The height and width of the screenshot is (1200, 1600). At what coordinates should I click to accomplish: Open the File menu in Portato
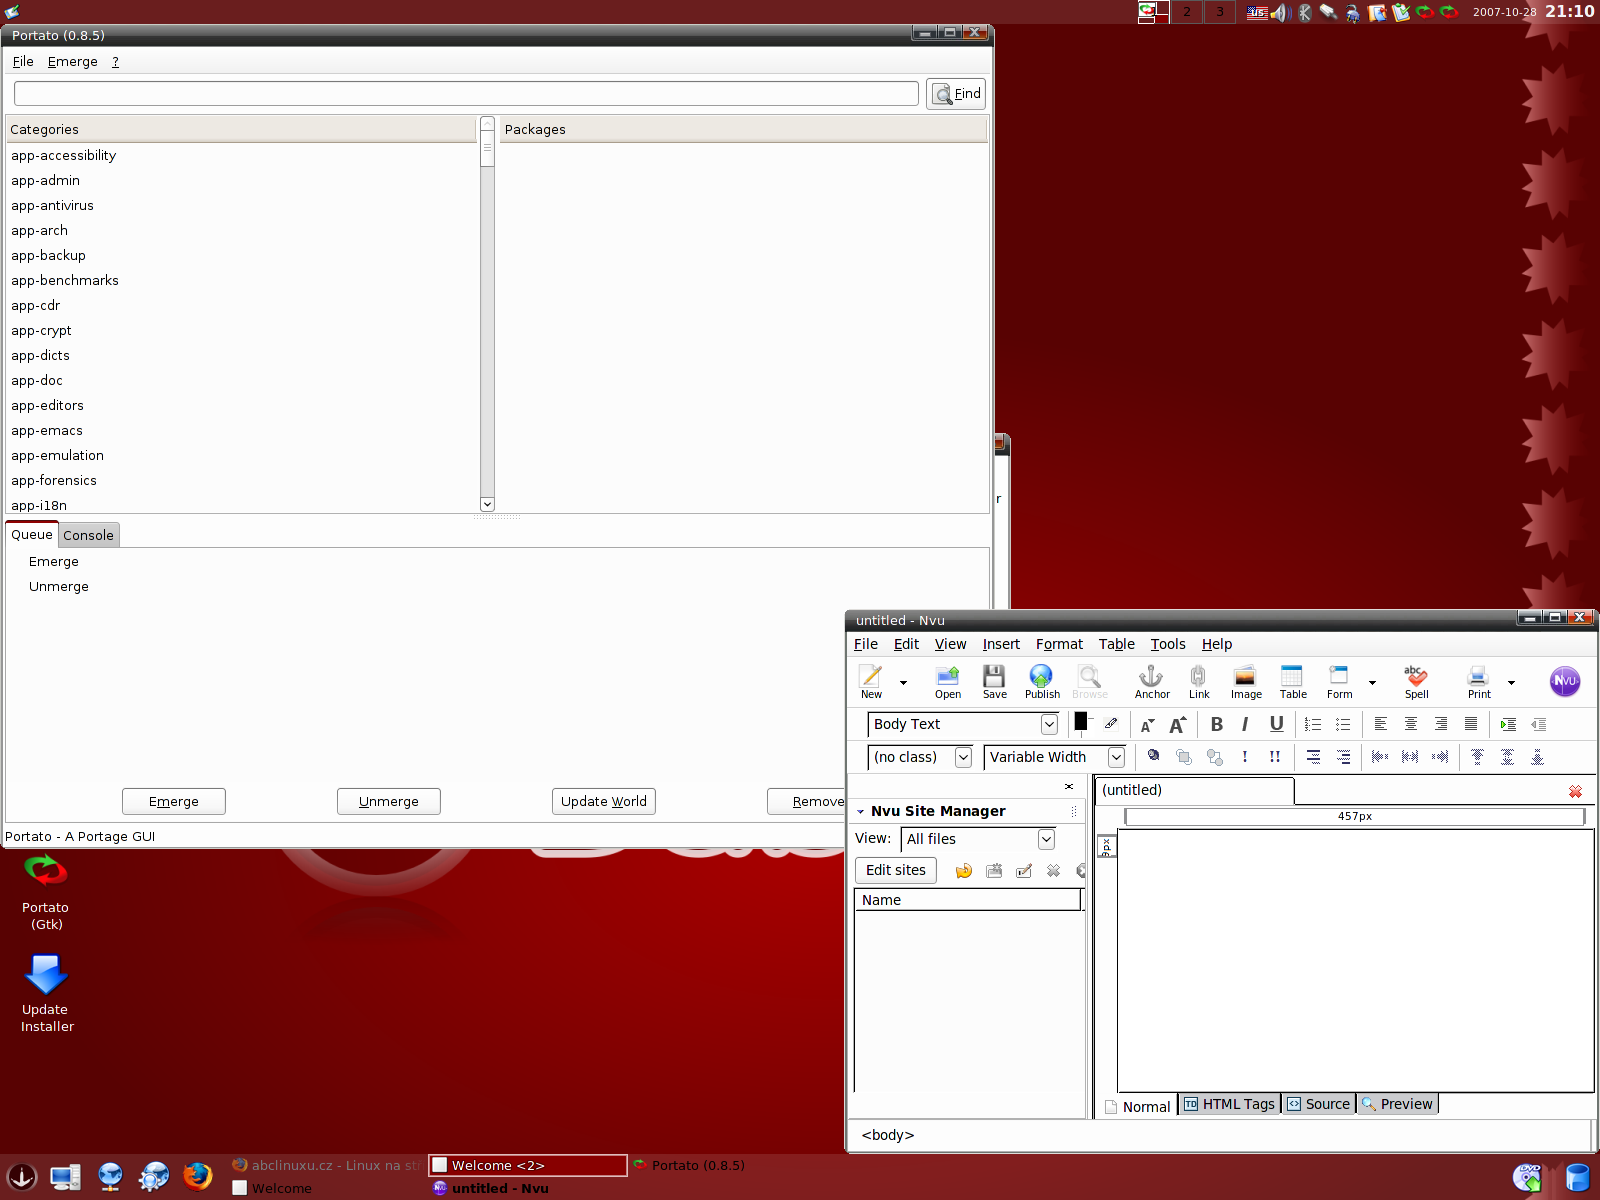[23, 62]
